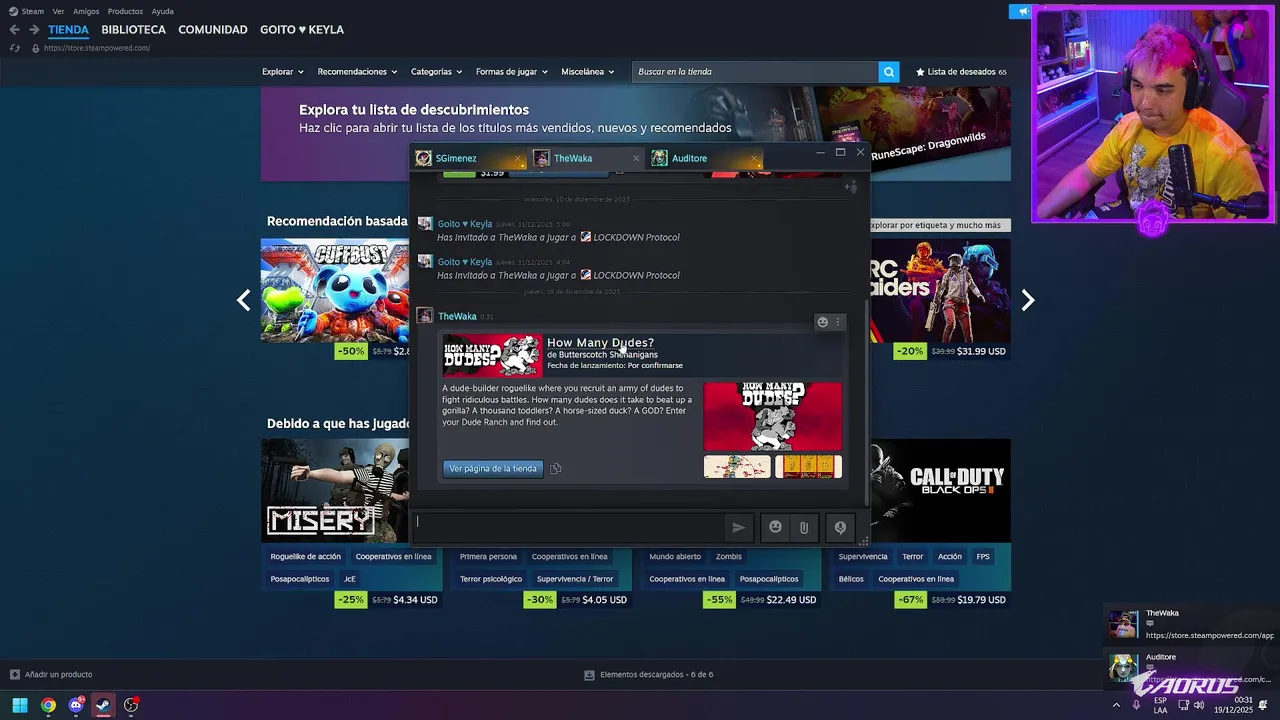Open Windows Start menu
The width and height of the screenshot is (1280, 720).
click(19, 705)
